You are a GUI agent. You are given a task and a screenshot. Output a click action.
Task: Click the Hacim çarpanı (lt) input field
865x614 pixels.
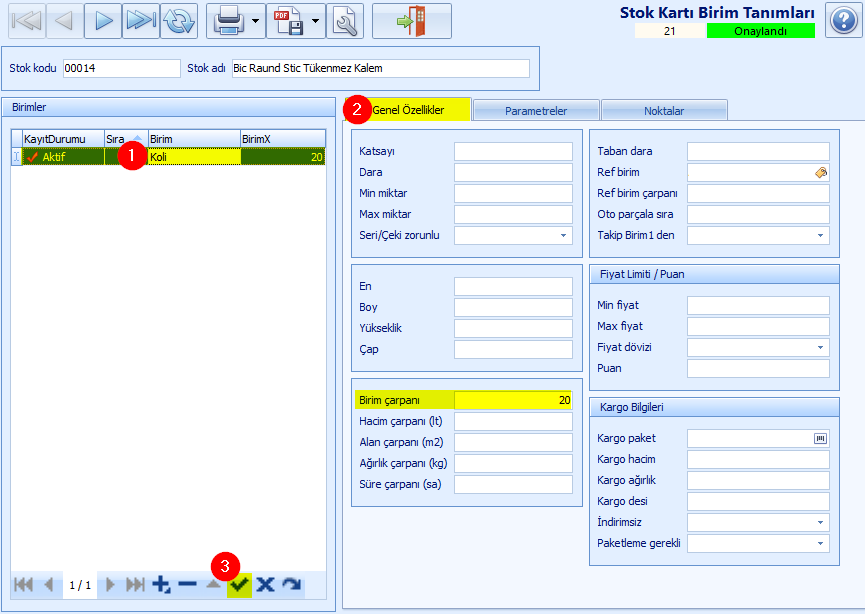pos(513,421)
